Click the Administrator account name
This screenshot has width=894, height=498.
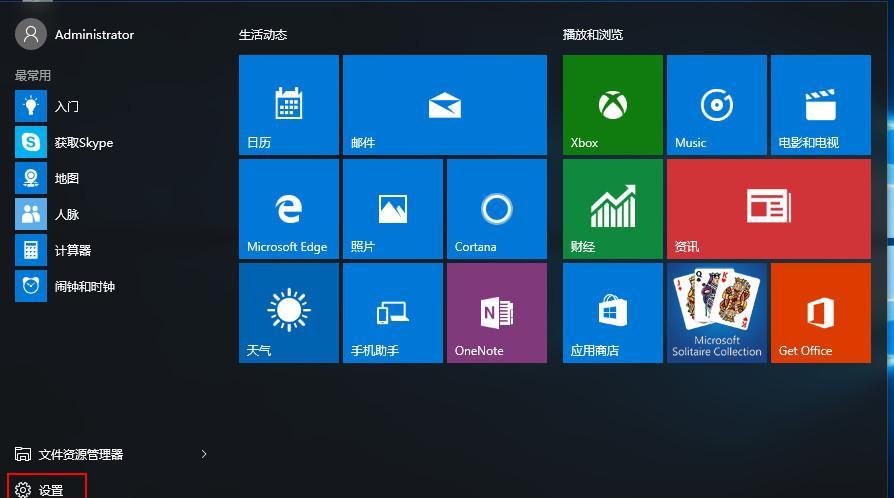click(x=94, y=35)
